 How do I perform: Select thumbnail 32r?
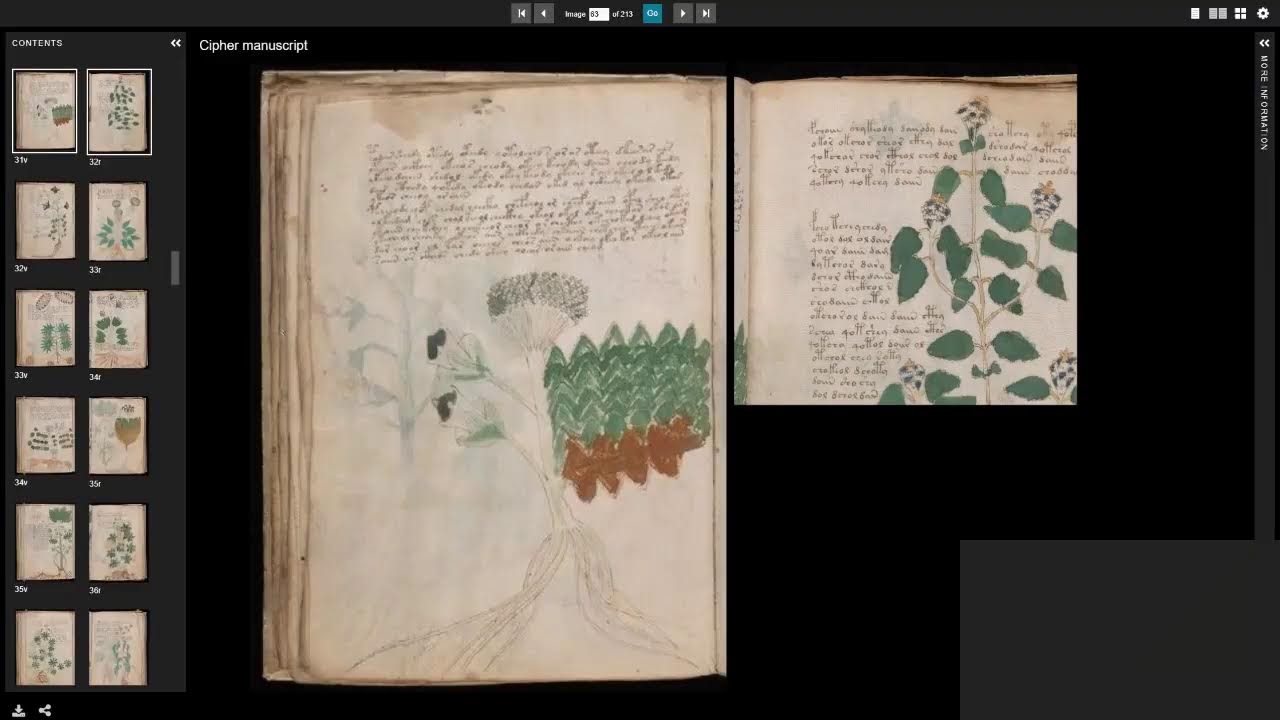click(x=119, y=111)
